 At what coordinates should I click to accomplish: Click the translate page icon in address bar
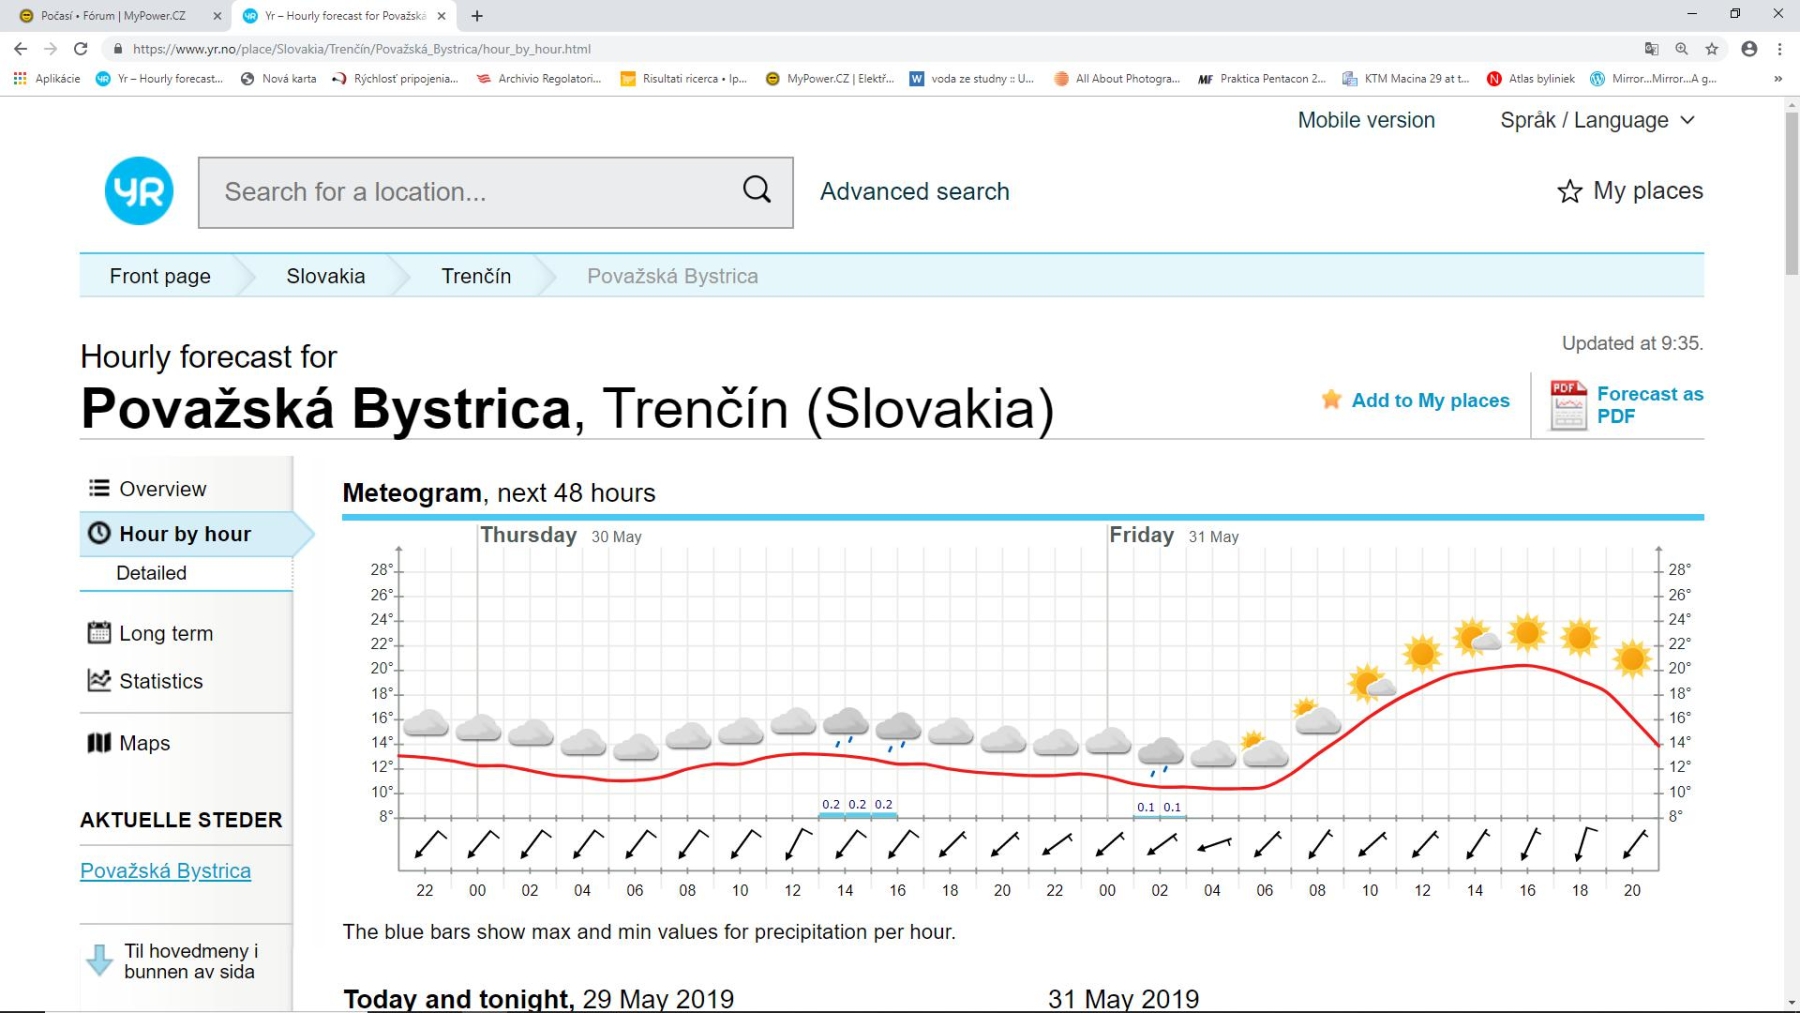tap(1652, 48)
